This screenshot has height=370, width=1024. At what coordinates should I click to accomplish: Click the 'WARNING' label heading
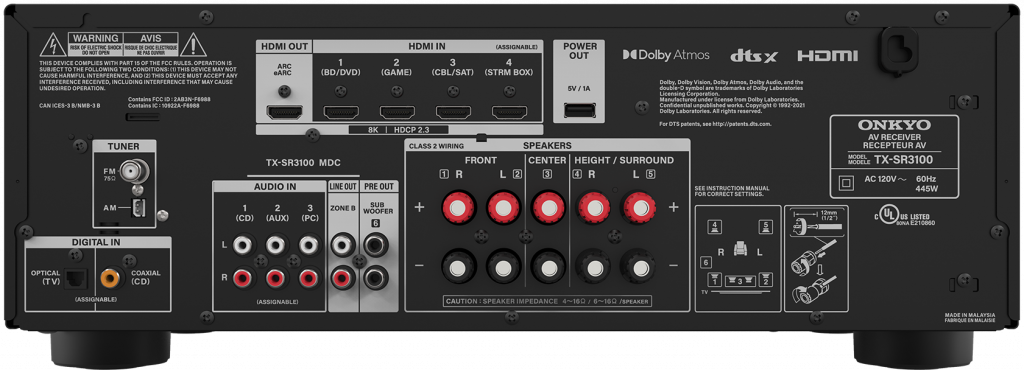tap(95, 39)
